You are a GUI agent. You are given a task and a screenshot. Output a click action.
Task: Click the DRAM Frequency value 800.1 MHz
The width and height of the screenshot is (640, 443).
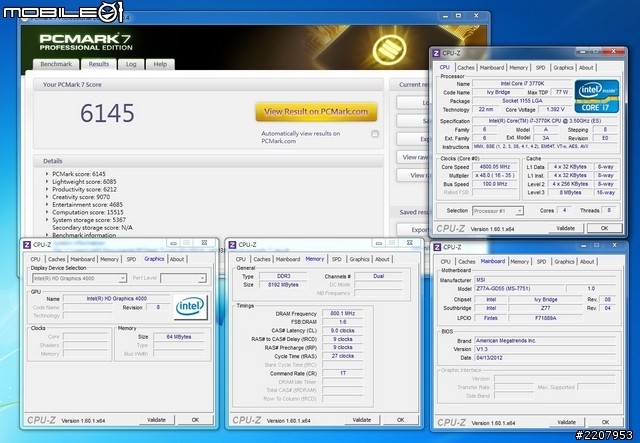coord(343,314)
